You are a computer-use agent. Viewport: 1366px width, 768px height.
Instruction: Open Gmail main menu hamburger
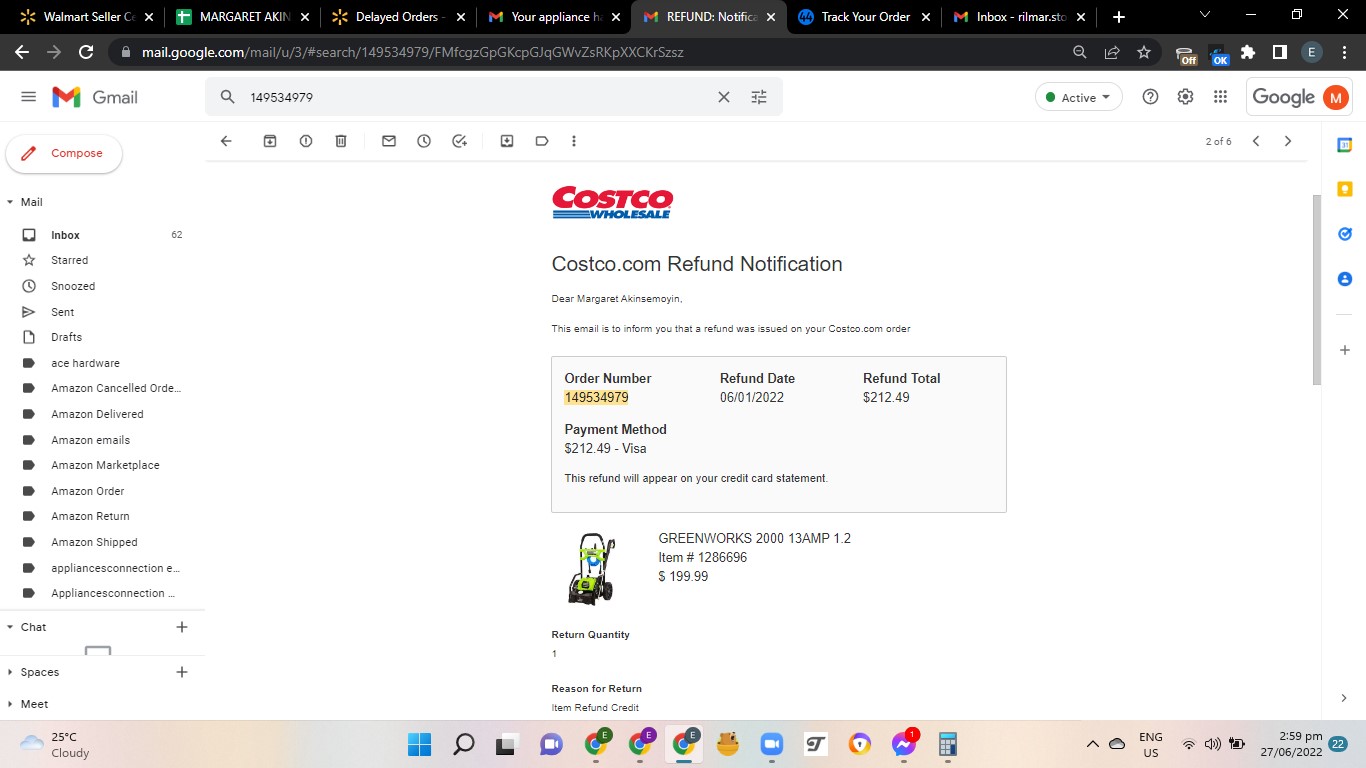[28, 97]
